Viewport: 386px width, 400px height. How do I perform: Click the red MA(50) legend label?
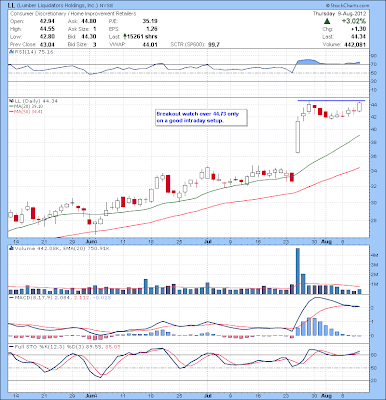point(28,111)
